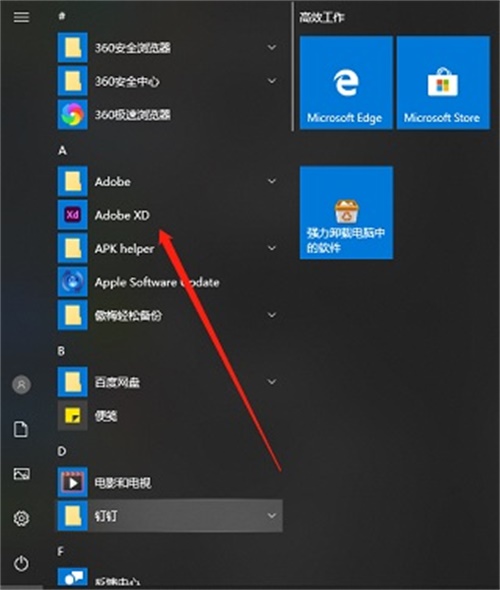Viewport: 500px width, 590px height.
Task: Open the Microsoft Store tile
Action: [x=443, y=83]
